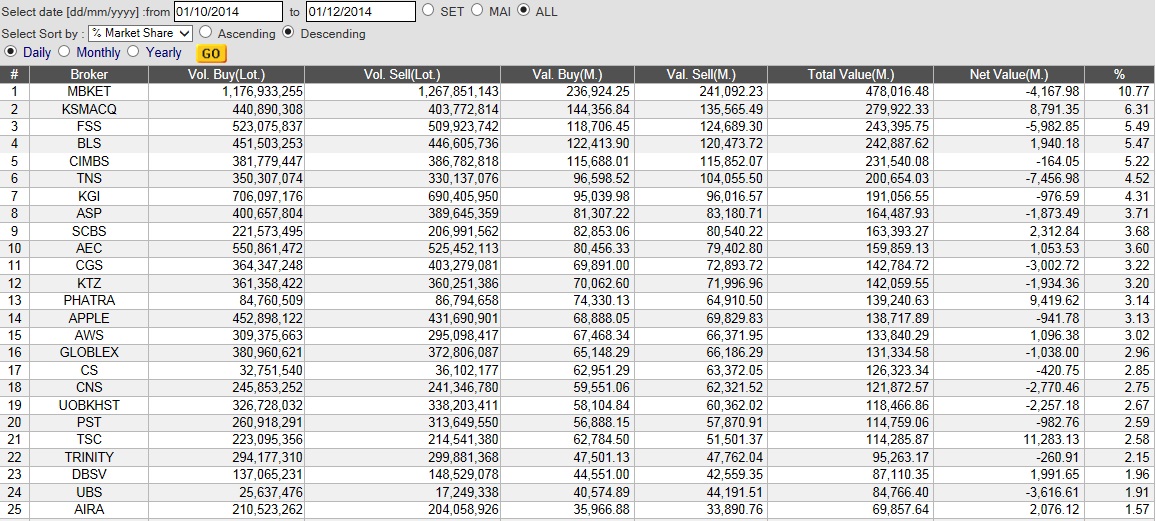Click broker name UBS

89,492
